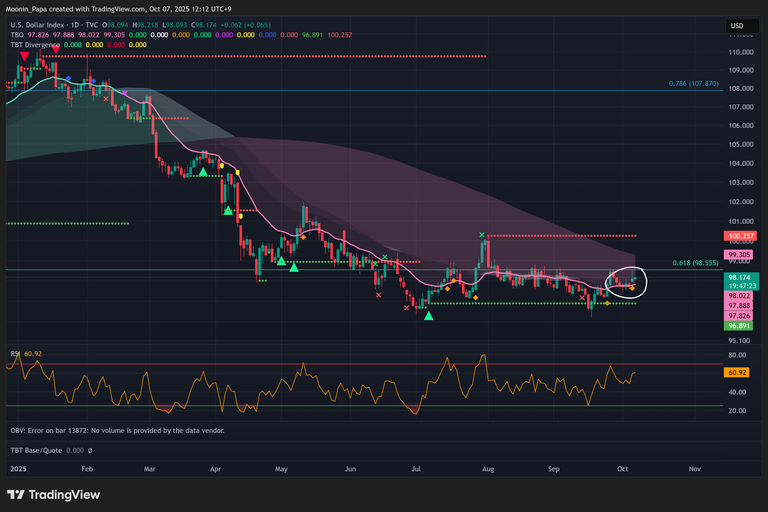Click the green X marker above the August spike
Viewport: 768px width, 512px height.
[482, 235]
